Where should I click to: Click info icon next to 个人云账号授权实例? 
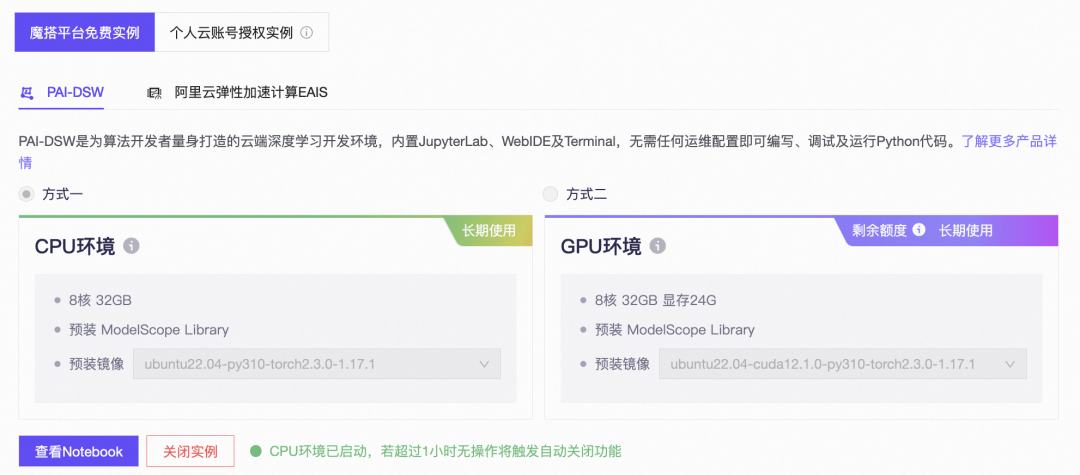tap(307, 33)
